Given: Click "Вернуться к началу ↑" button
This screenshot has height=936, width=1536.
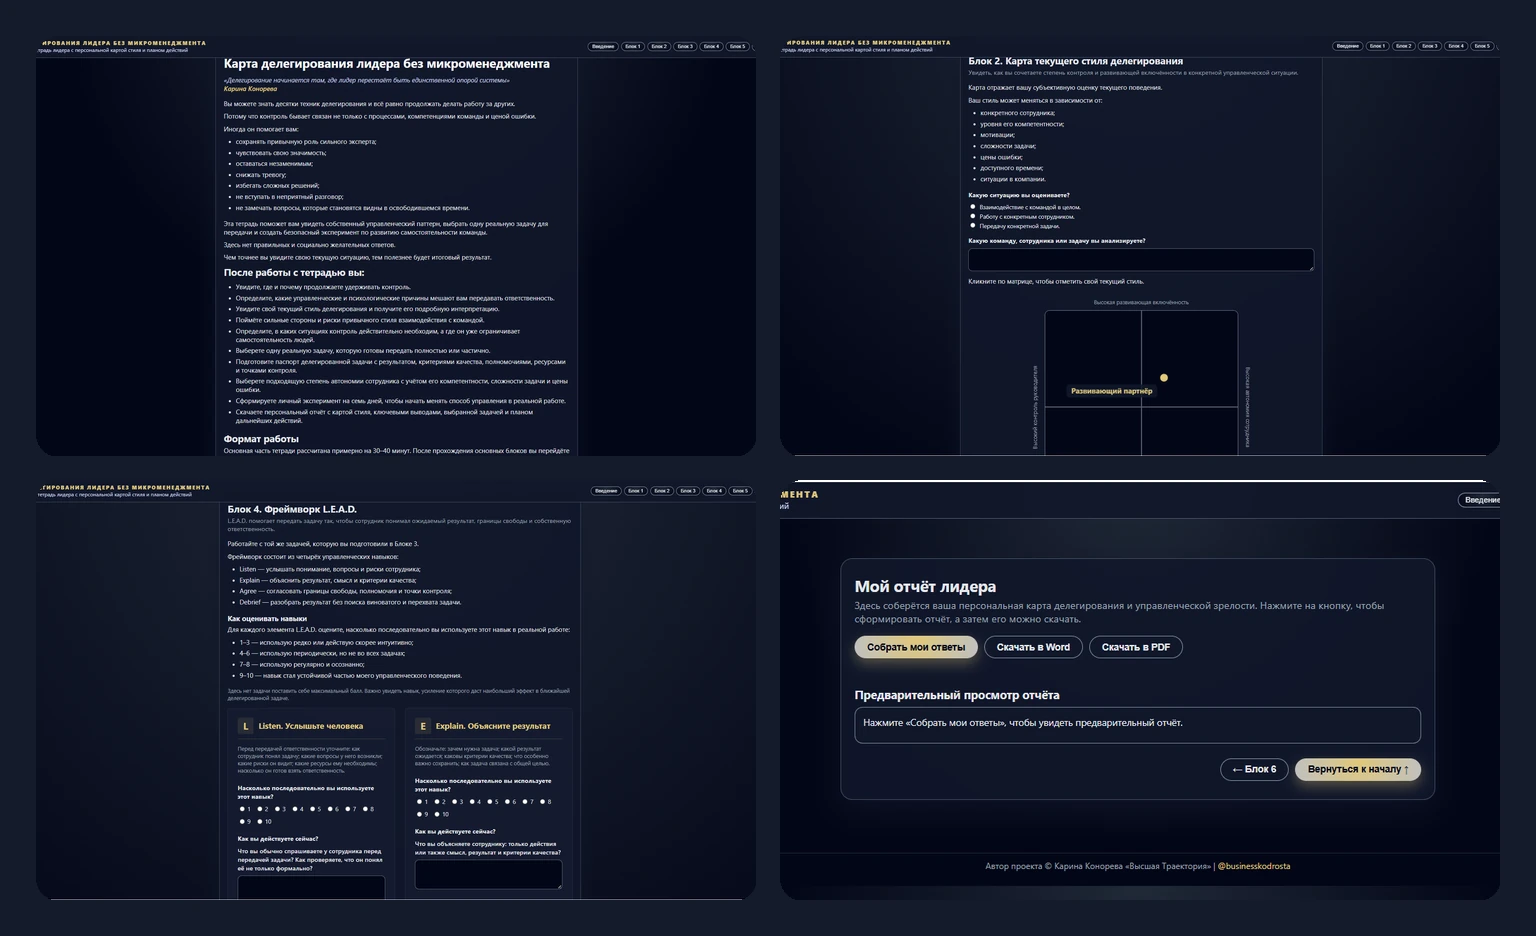Looking at the screenshot, I should coord(1358,769).
